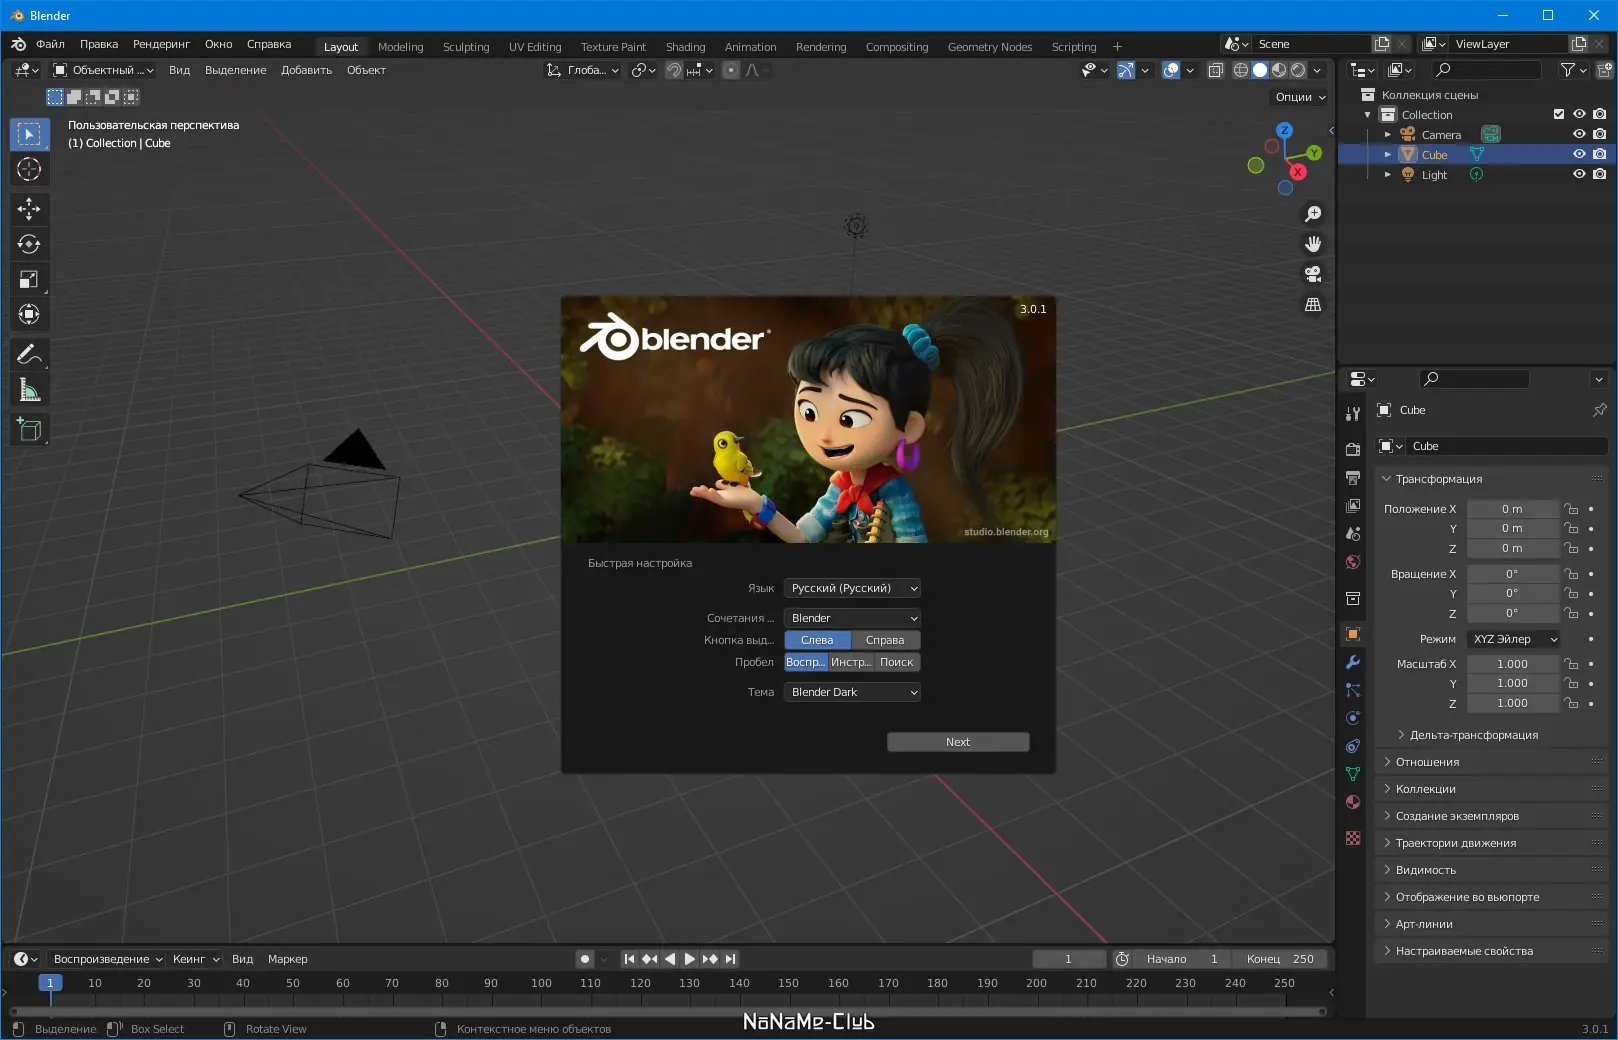The image size is (1618, 1040).
Task: Open the timeline 'Маркер' menu
Action: tap(288, 959)
